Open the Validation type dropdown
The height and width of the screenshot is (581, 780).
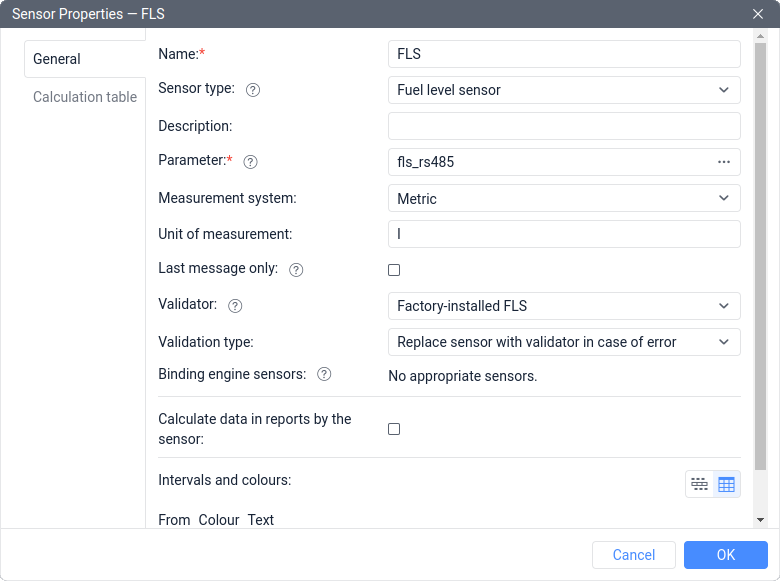563,342
